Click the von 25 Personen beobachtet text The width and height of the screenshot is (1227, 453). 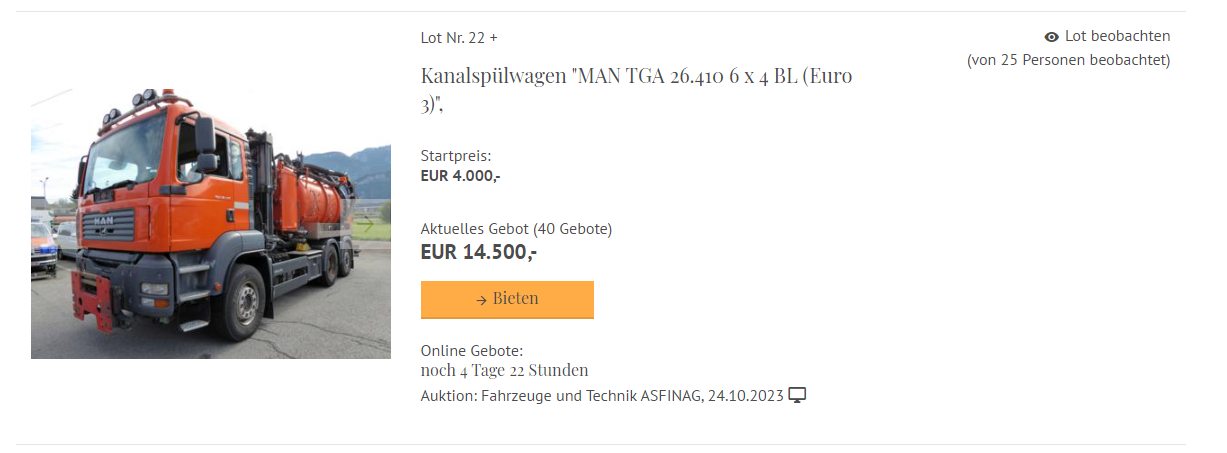tap(1068, 60)
